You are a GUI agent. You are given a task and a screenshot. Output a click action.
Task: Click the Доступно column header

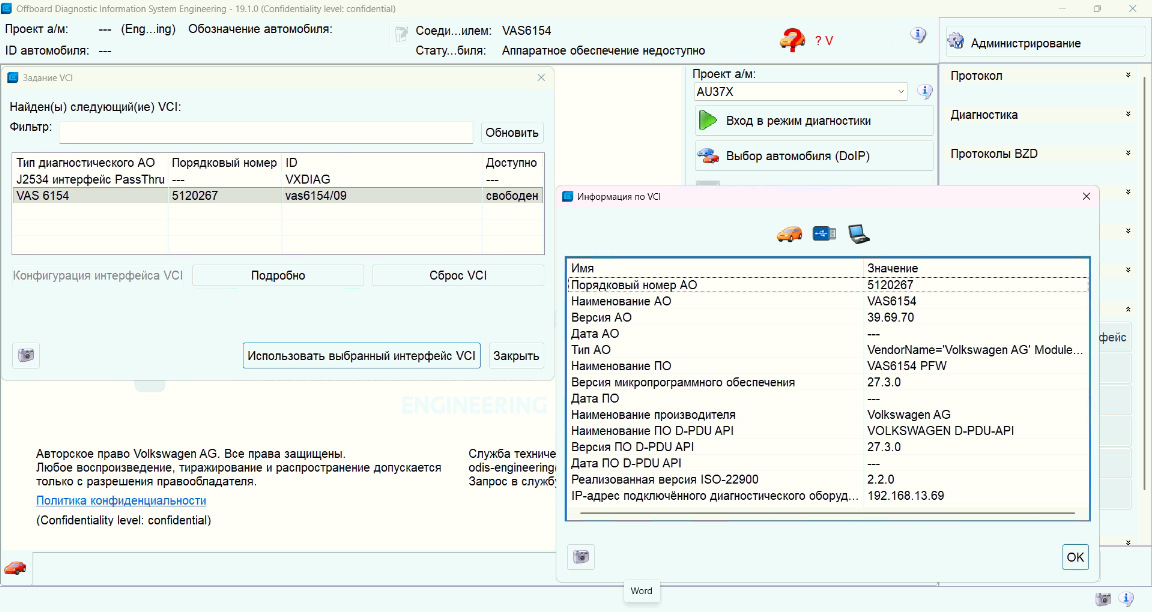511,162
